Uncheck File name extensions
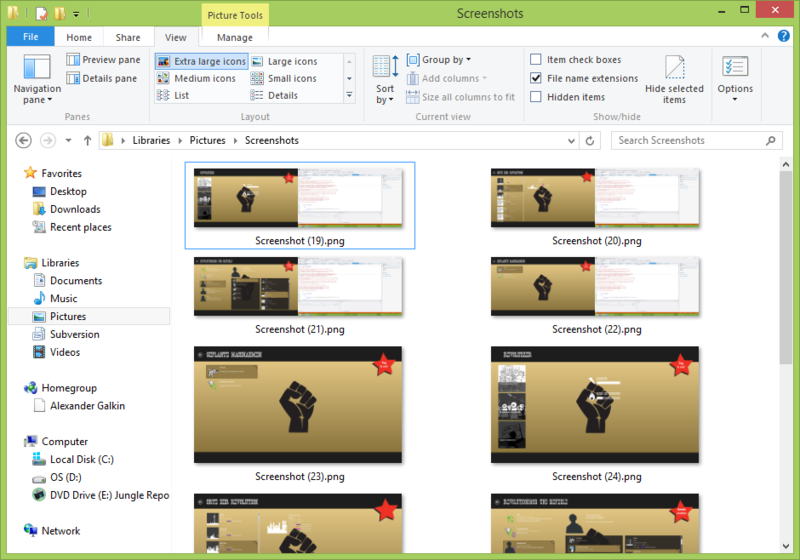 536,78
